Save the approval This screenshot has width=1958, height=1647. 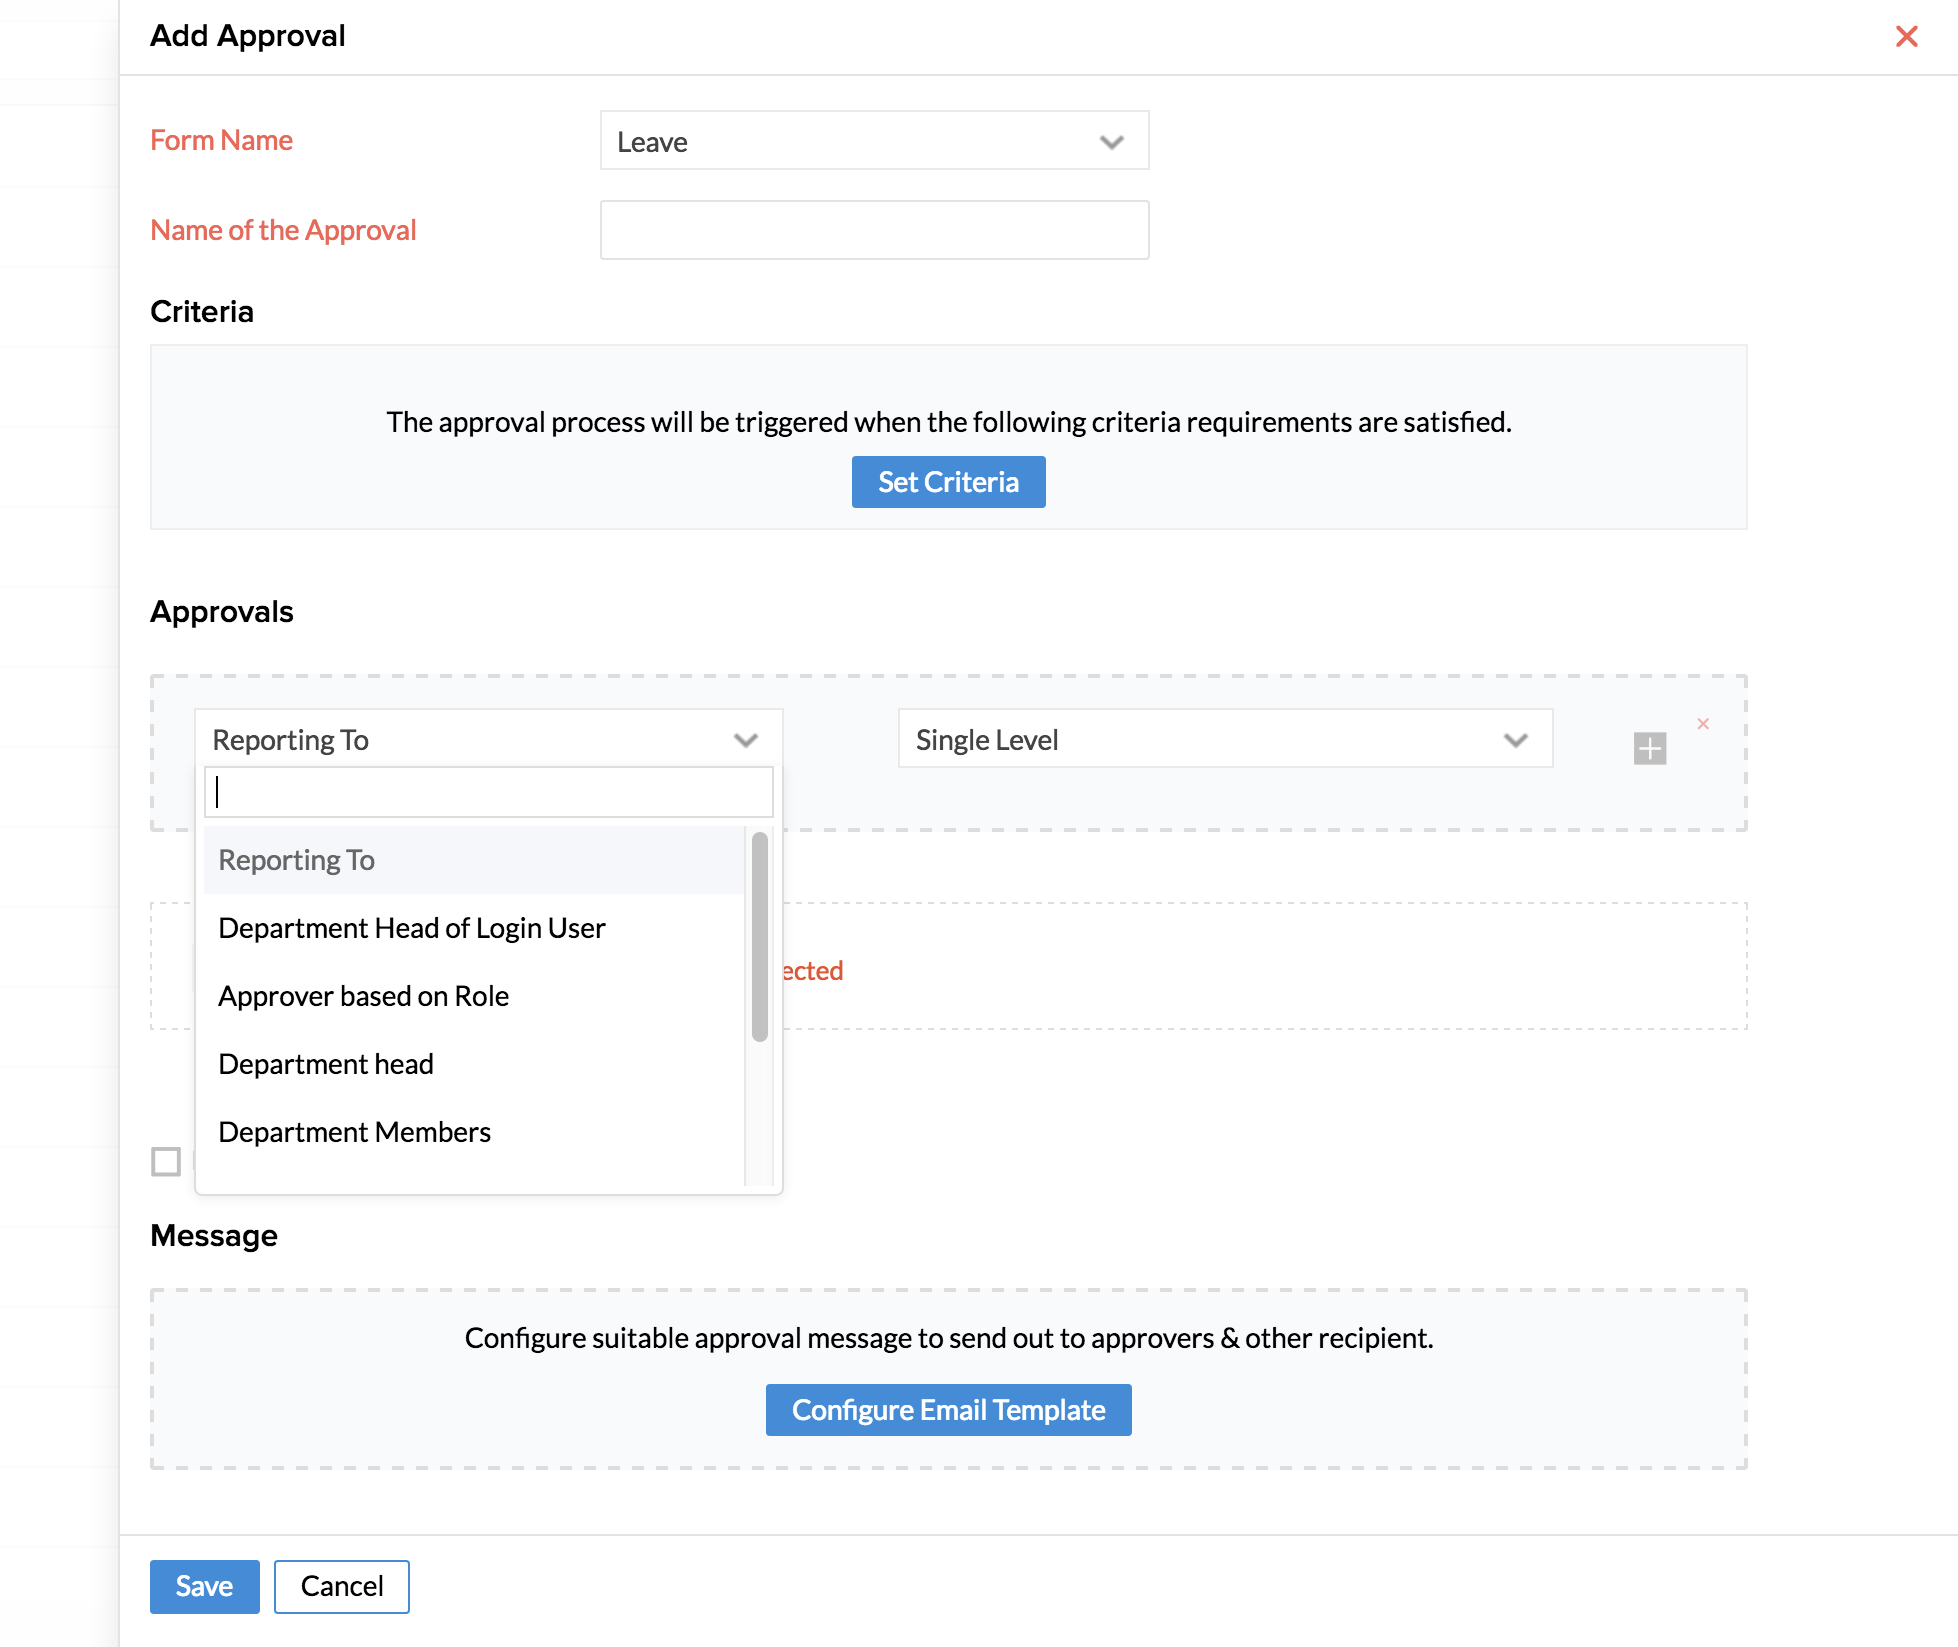tap(204, 1586)
